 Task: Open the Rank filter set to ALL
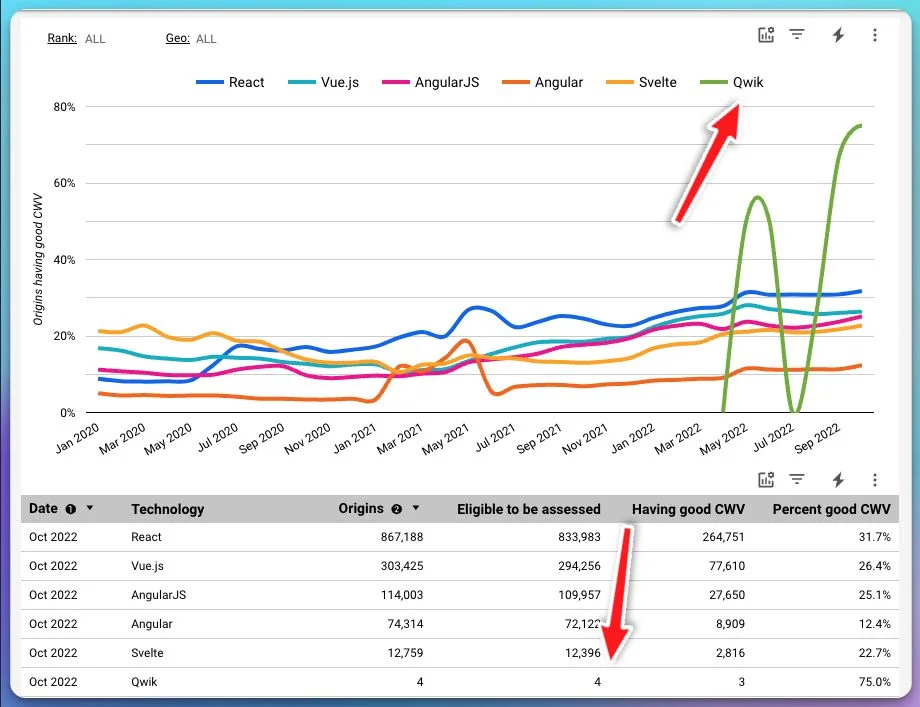(x=76, y=39)
